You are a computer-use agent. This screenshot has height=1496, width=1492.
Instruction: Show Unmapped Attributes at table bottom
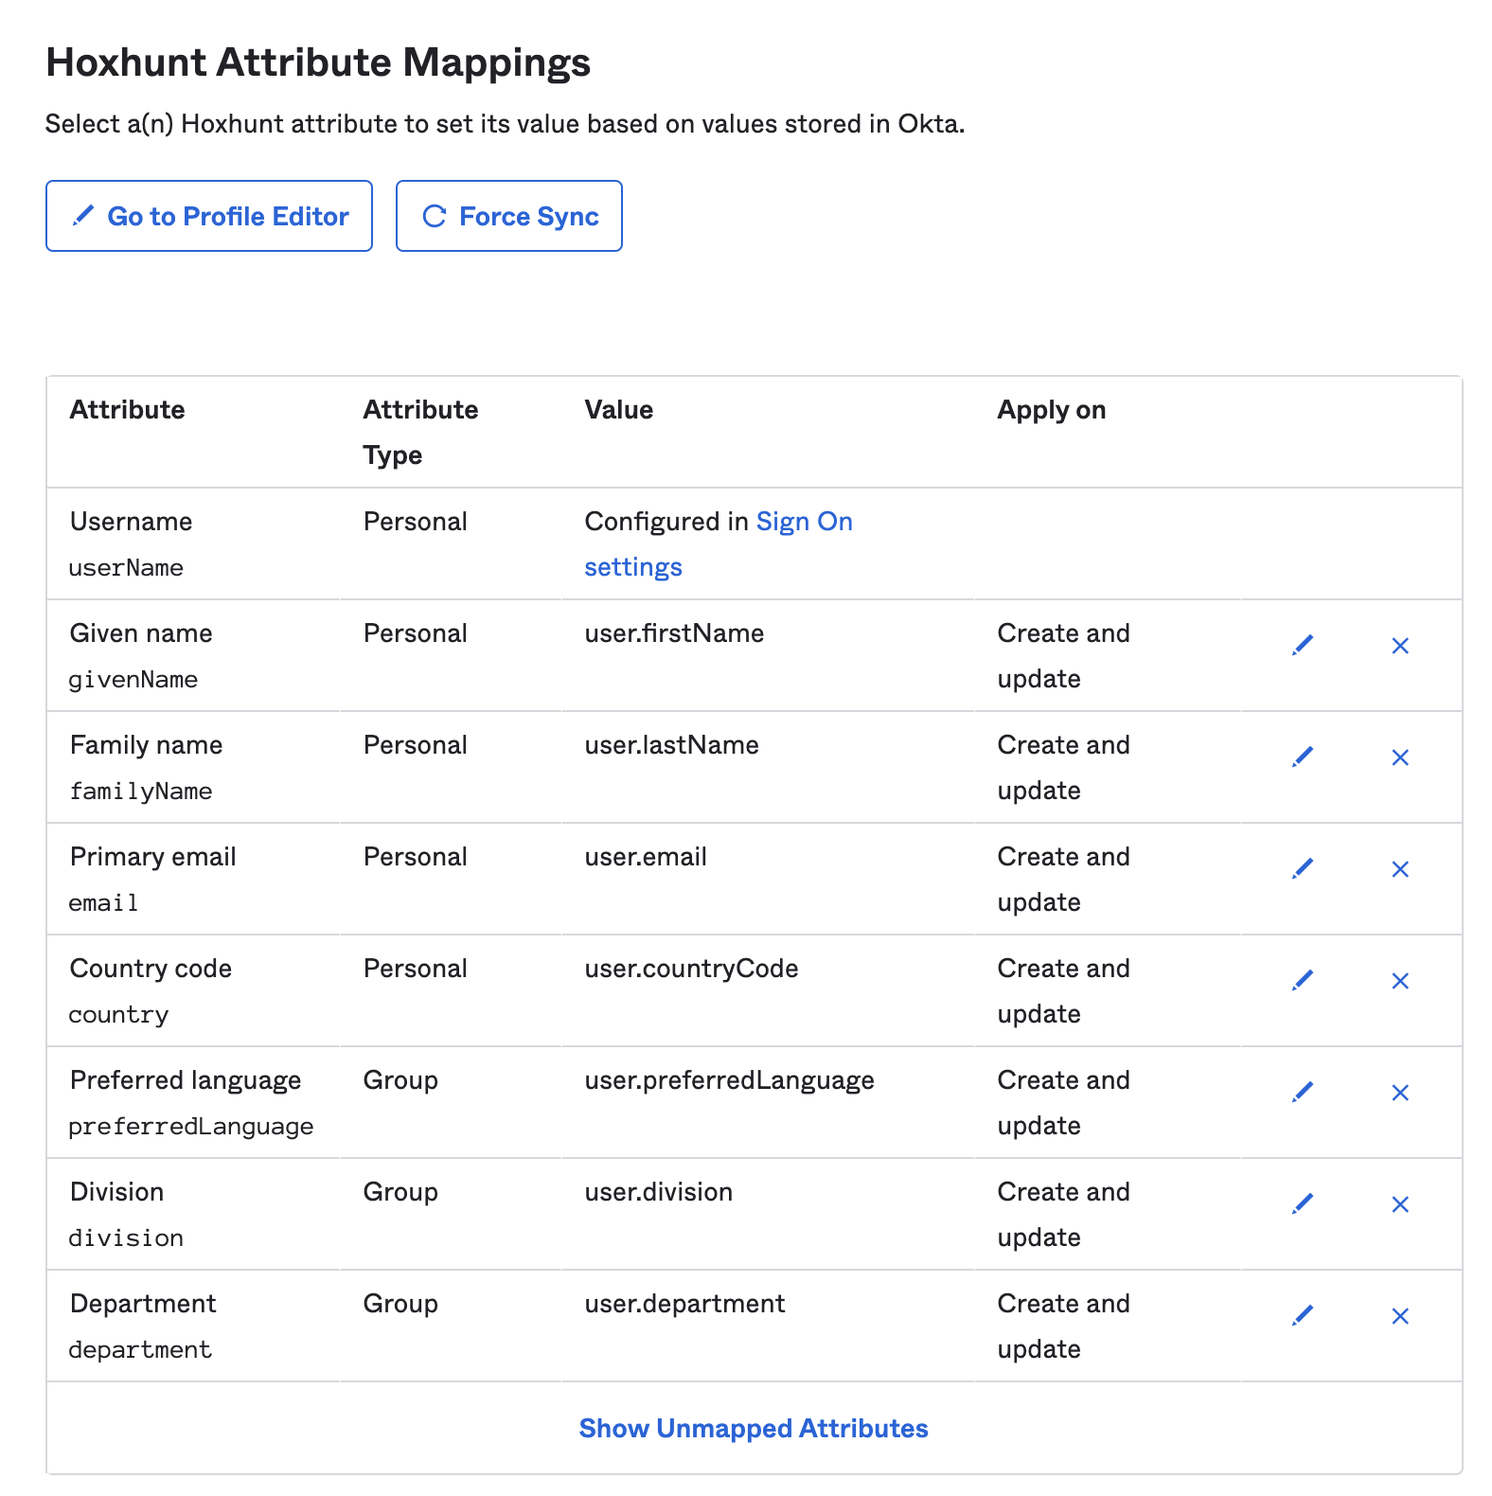(754, 1428)
